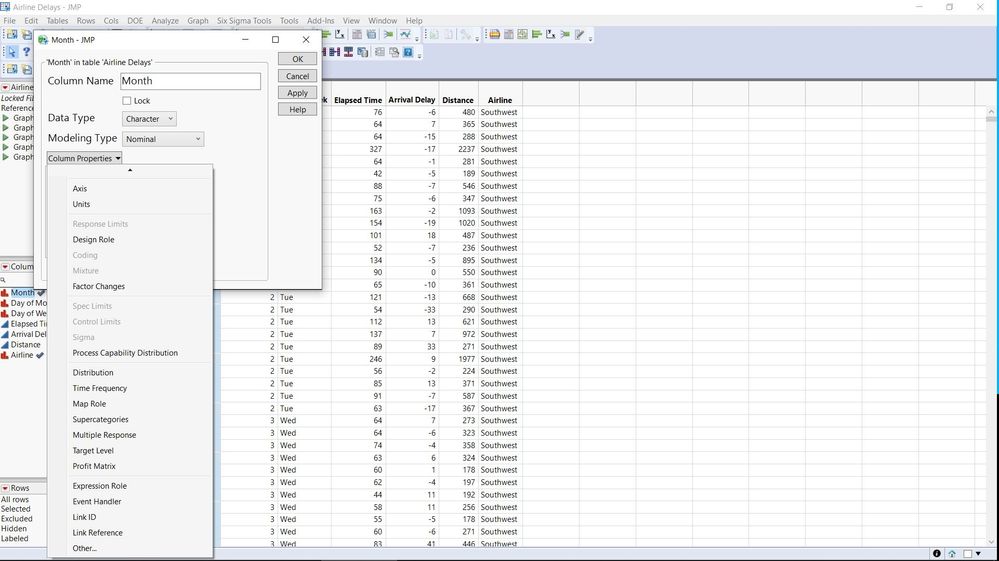
Task: Select Target Level property
Action: click(x=93, y=451)
